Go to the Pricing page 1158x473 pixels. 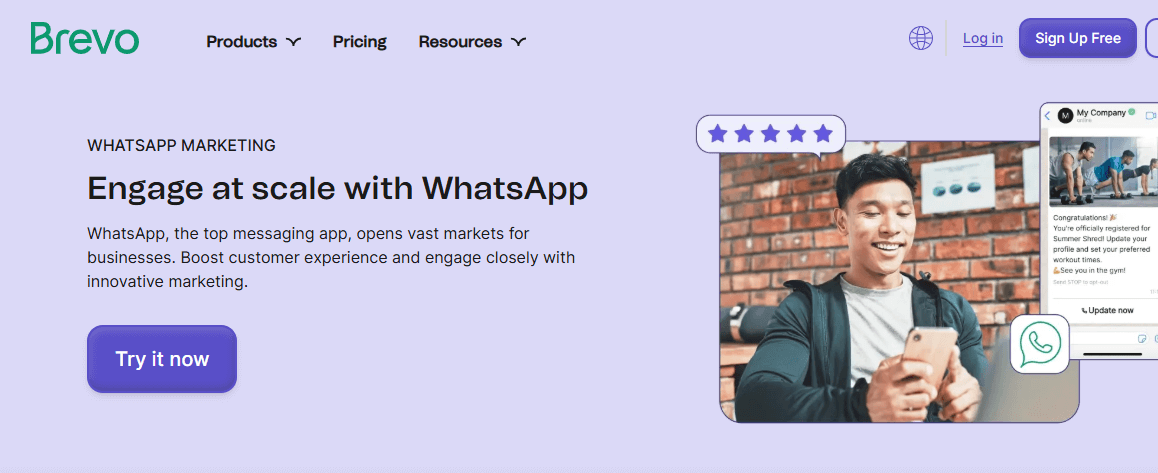click(x=360, y=42)
